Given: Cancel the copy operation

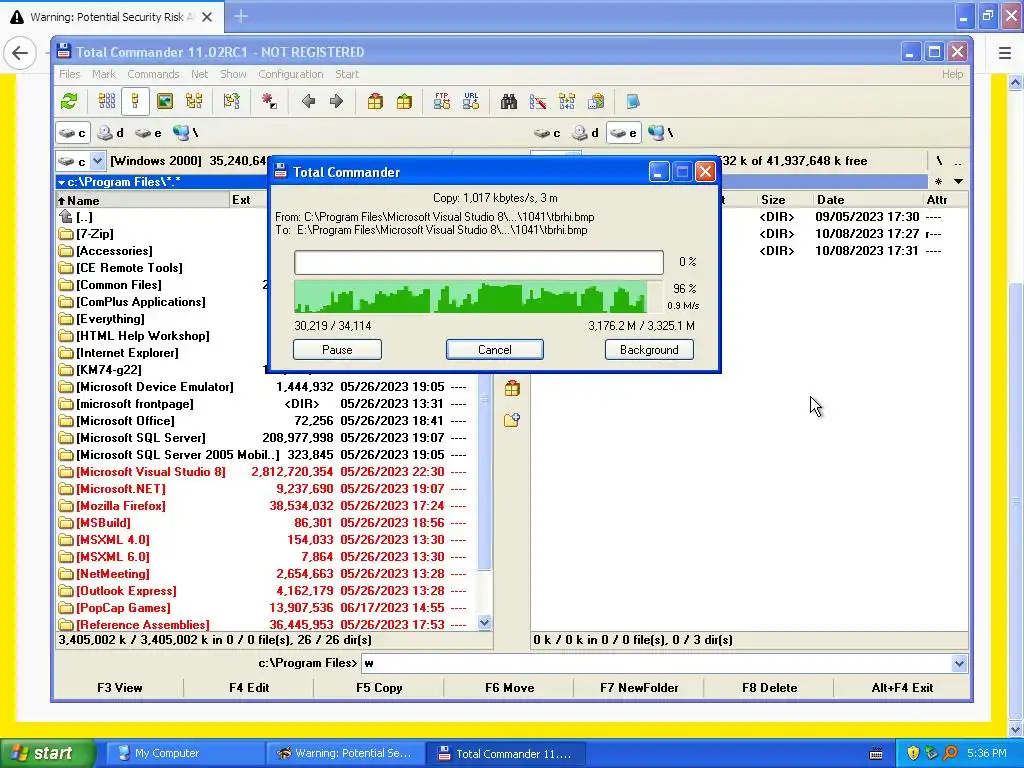Looking at the screenshot, I should click(494, 350).
